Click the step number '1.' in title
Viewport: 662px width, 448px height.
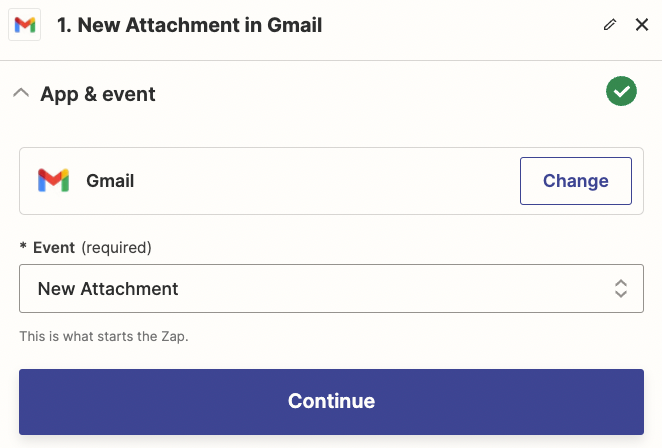coord(65,25)
